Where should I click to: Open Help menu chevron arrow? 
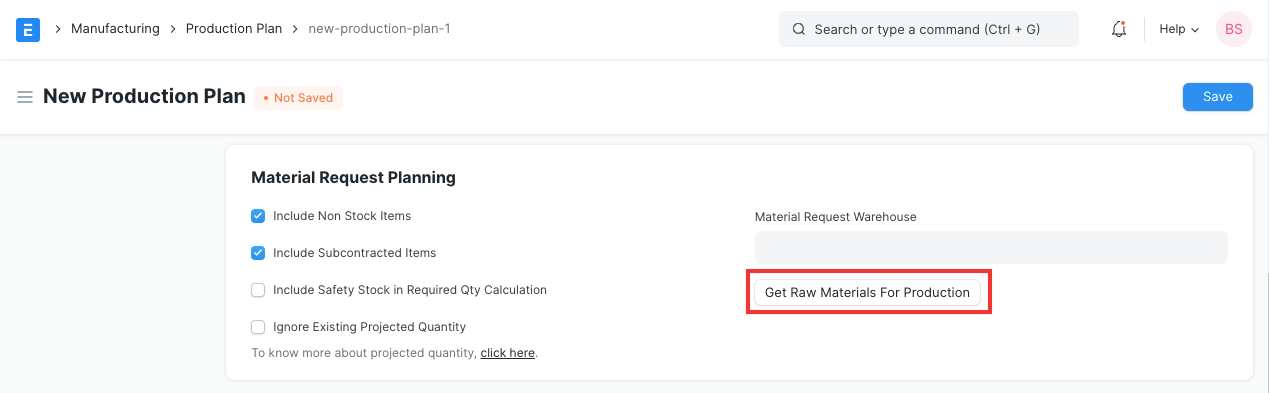coord(1195,30)
